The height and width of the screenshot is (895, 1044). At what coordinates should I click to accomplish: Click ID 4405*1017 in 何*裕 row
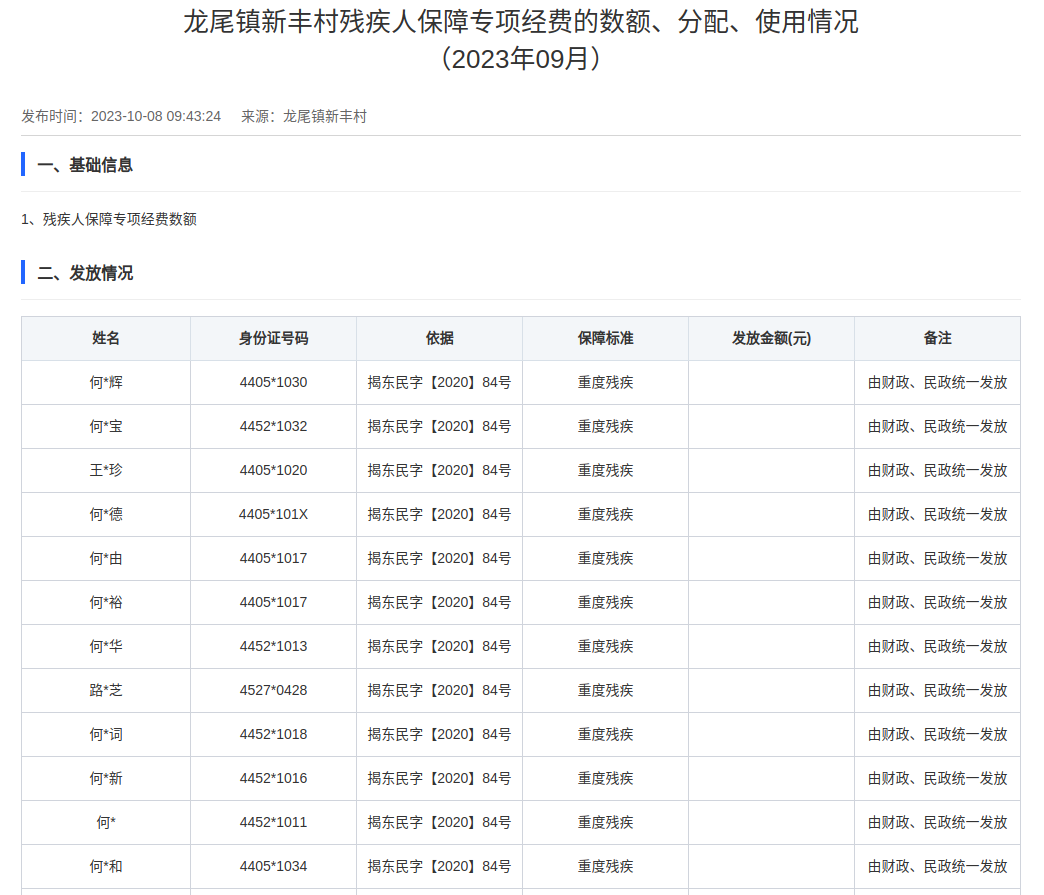coord(274,603)
